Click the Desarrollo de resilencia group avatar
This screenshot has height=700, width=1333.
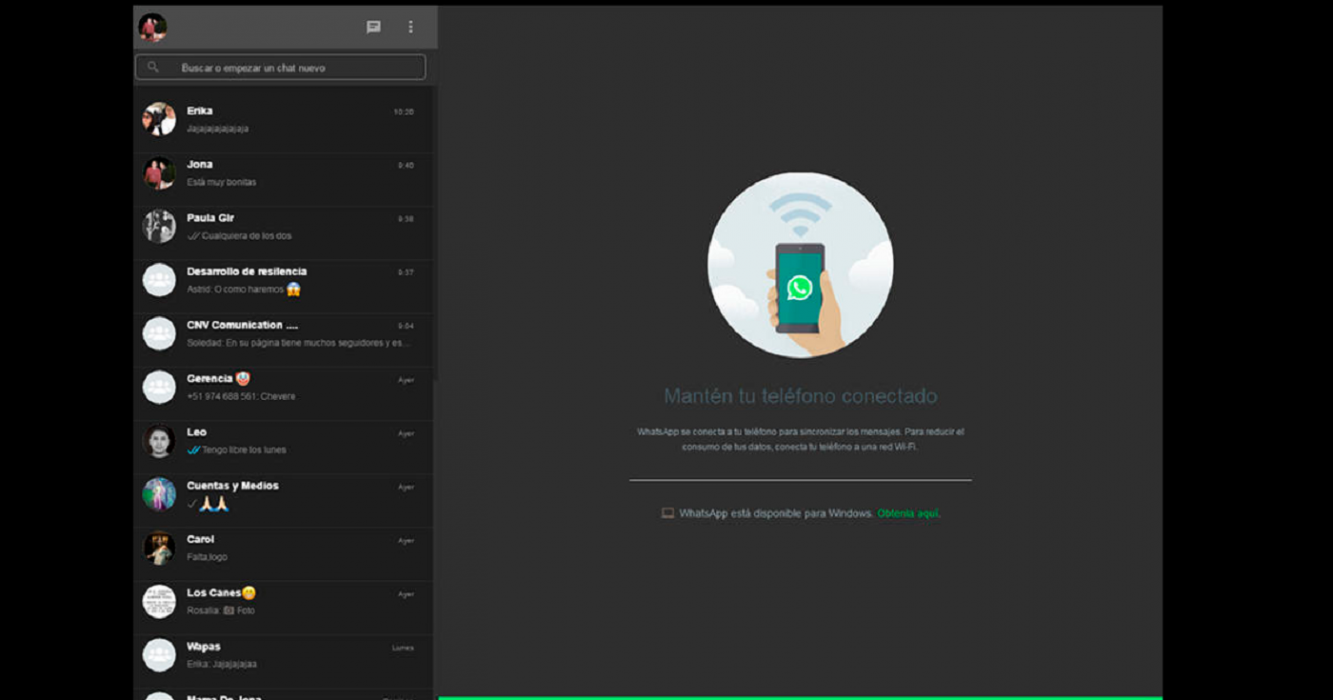[x=159, y=280]
